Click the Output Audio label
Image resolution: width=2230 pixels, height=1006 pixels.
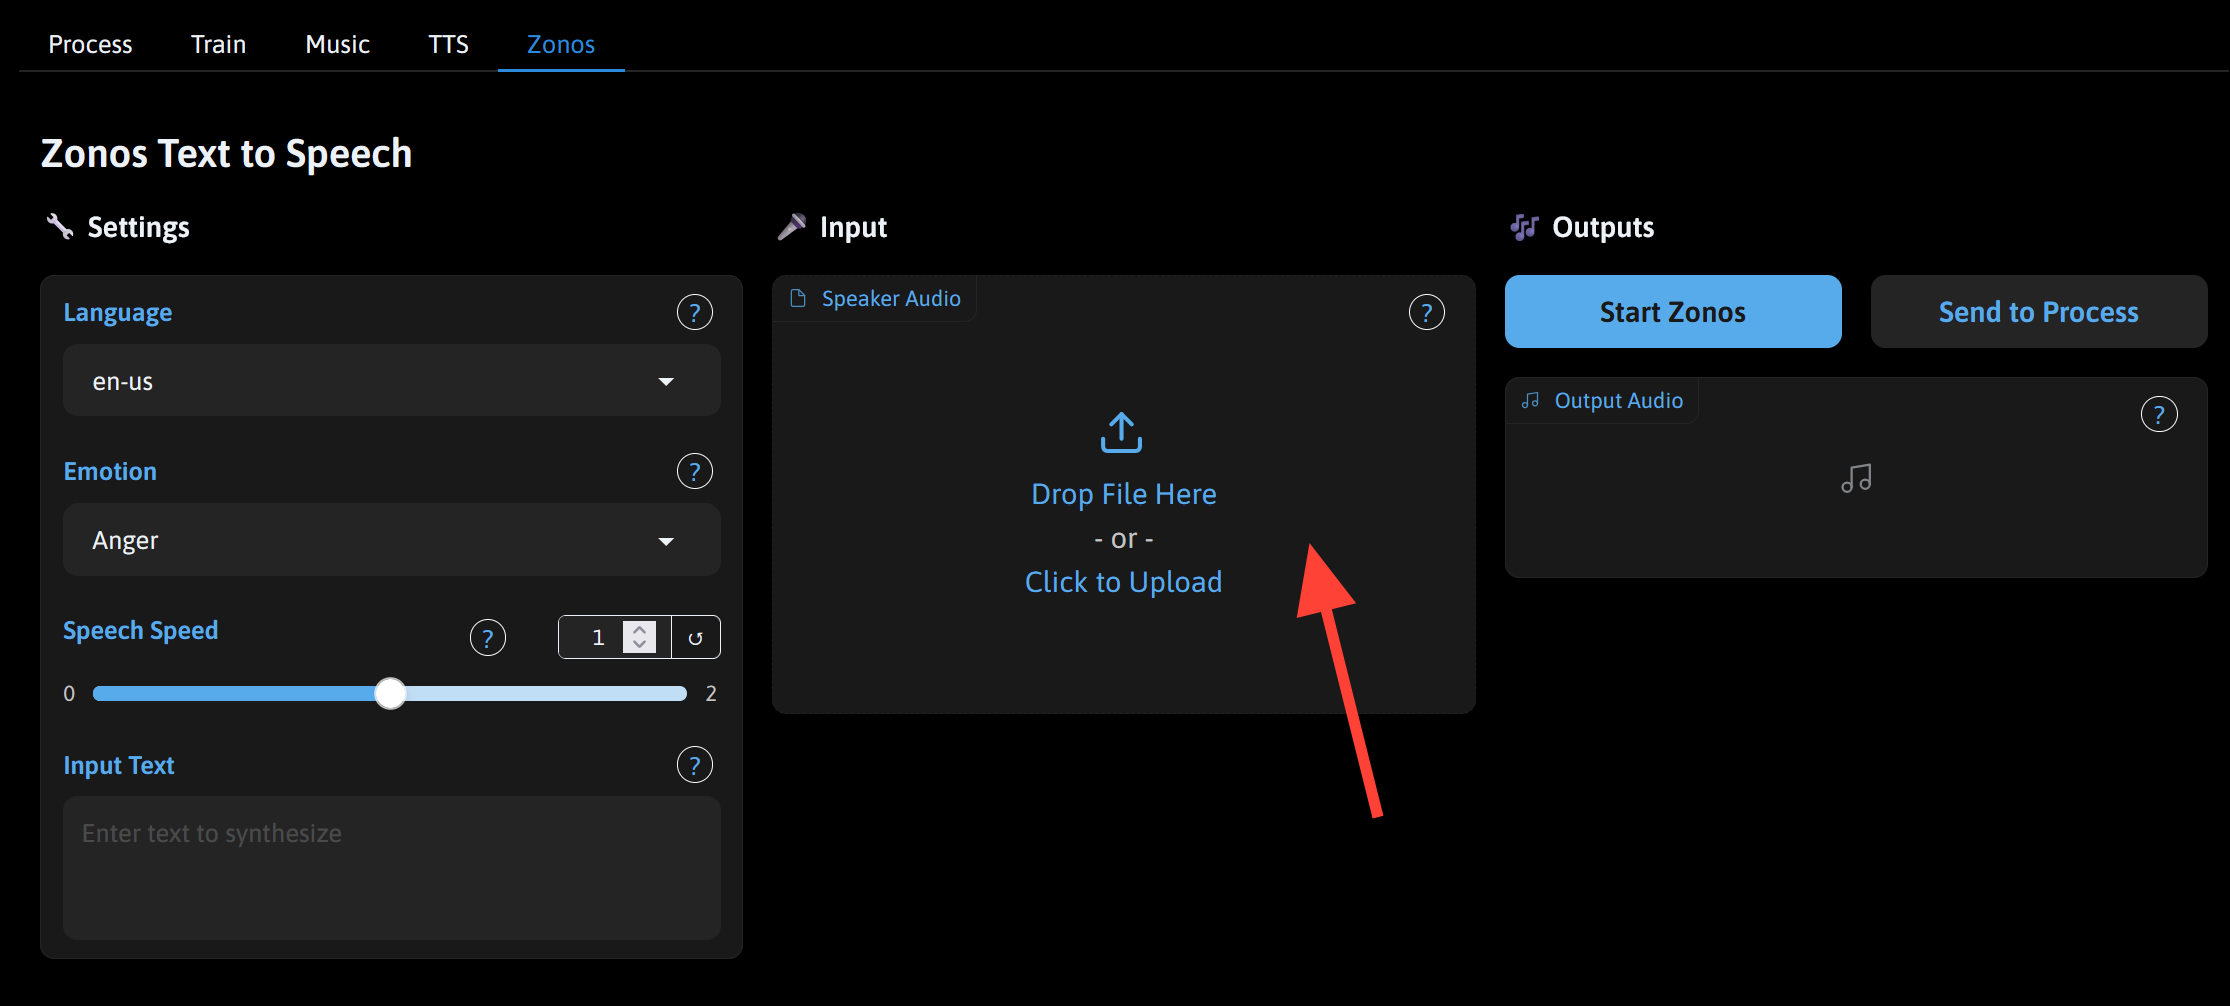(1619, 400)
